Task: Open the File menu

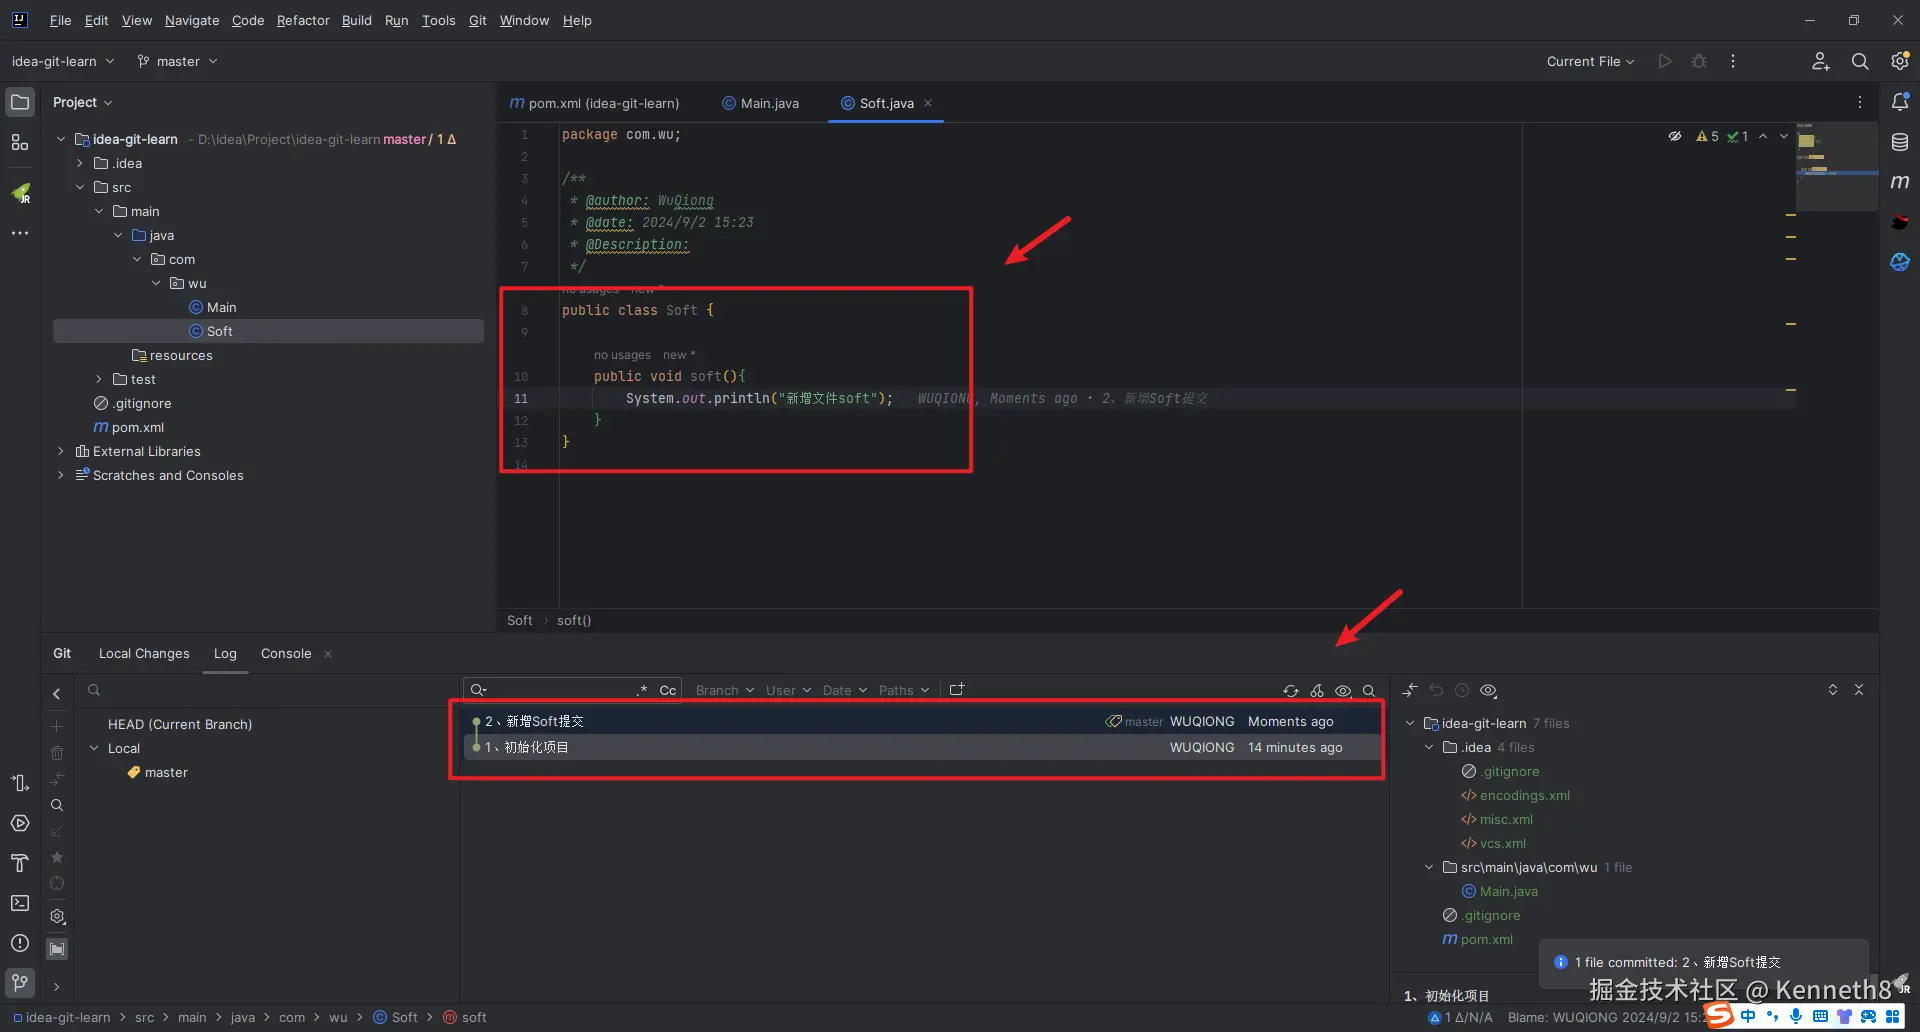Action: (60, 20)
